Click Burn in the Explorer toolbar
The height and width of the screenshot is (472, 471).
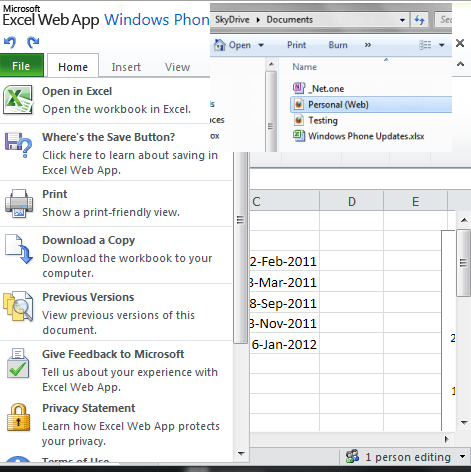pos(338,45)
